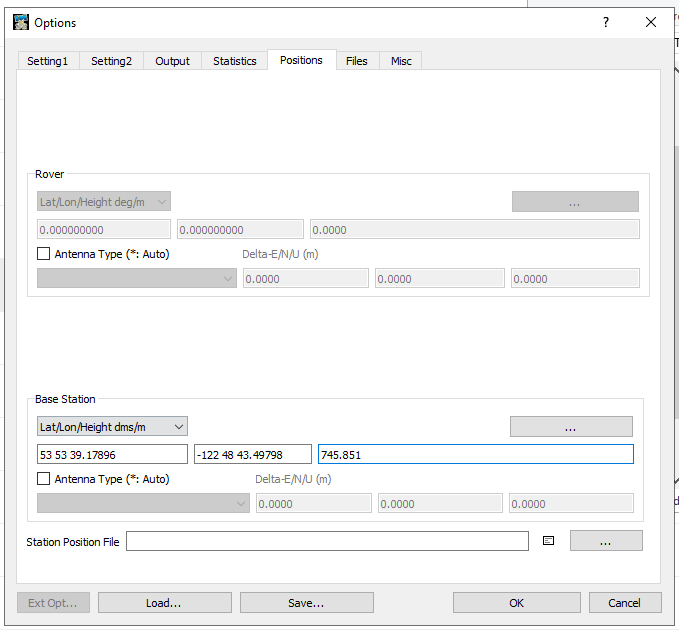Click the Rover group label
The image size is (679, 630).
(x=49, y=174)
